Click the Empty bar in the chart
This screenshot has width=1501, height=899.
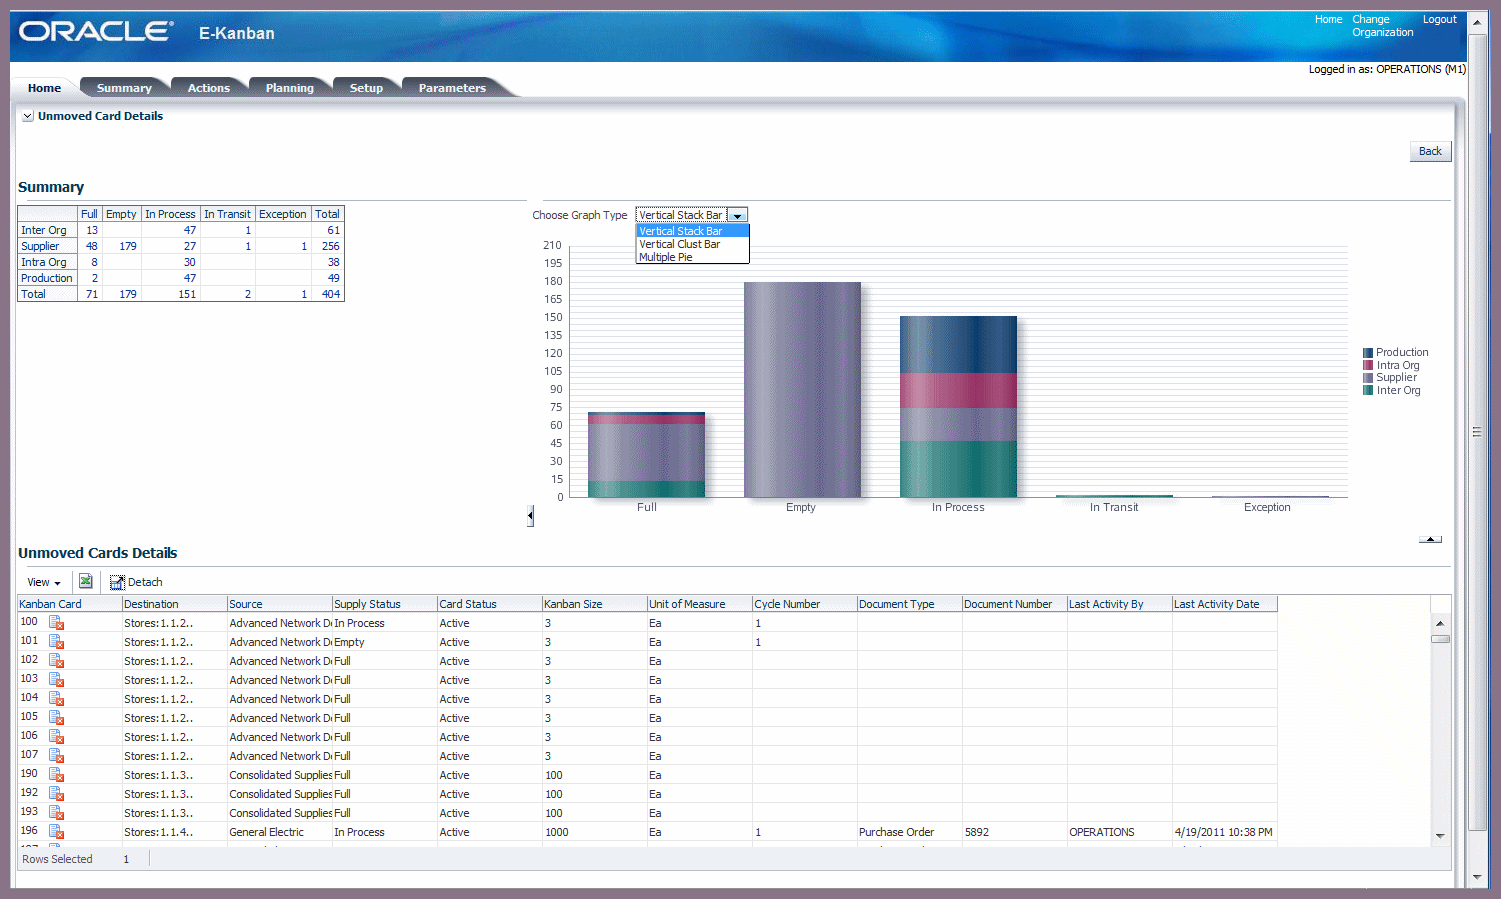tap(802, 389)
